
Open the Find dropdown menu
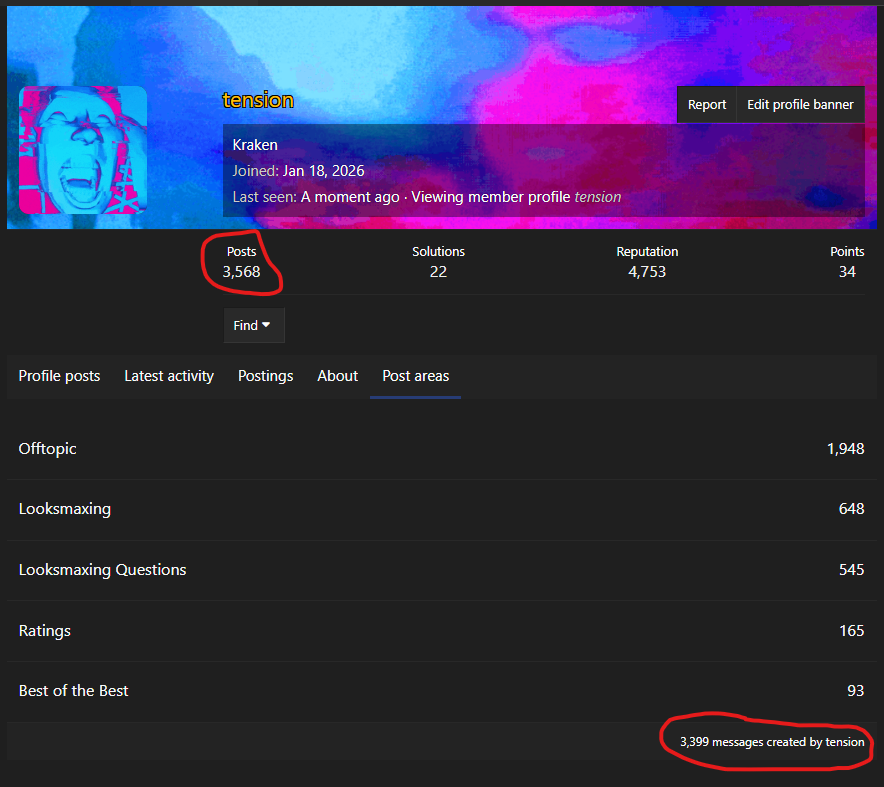[253, 325]
